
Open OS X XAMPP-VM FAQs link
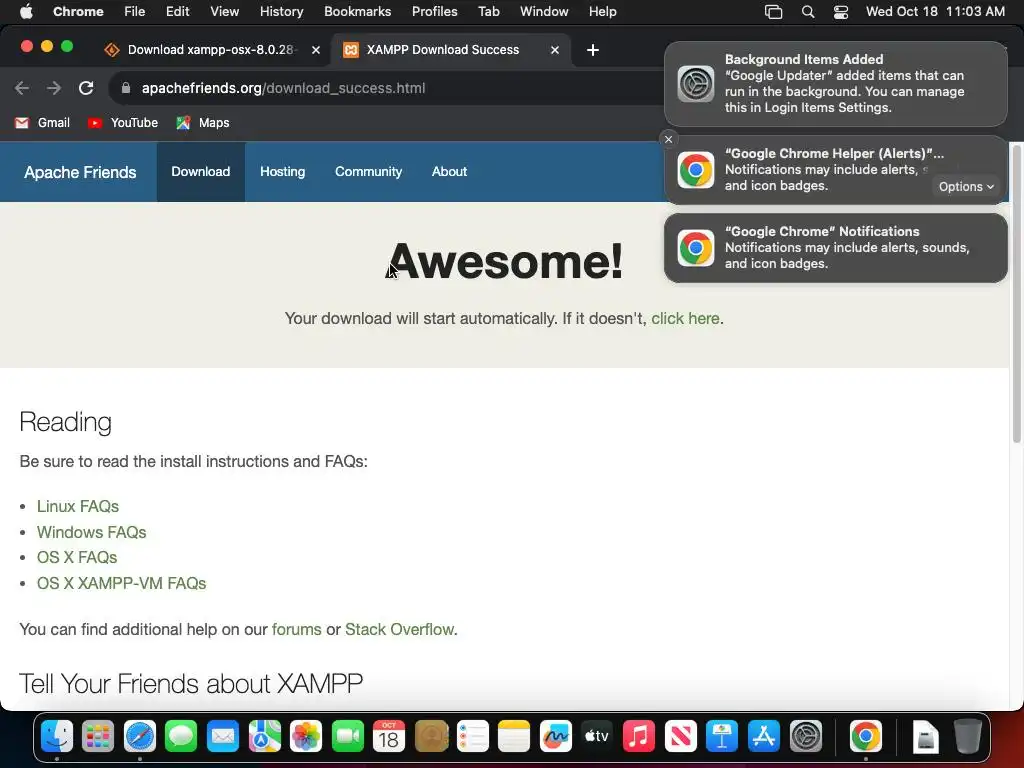pos(121,583)
